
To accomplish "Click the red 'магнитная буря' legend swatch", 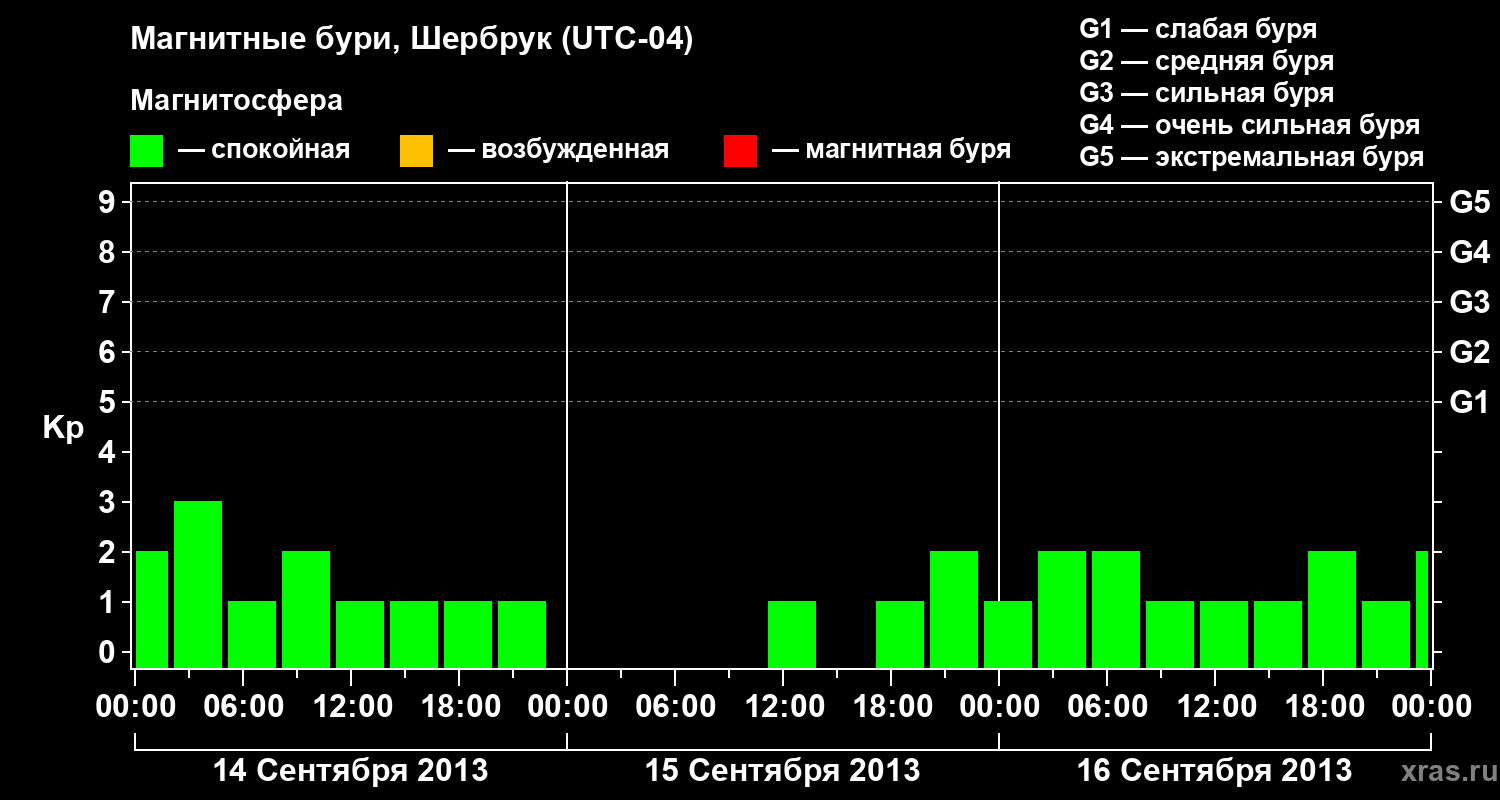I will [x=740, y=150].
